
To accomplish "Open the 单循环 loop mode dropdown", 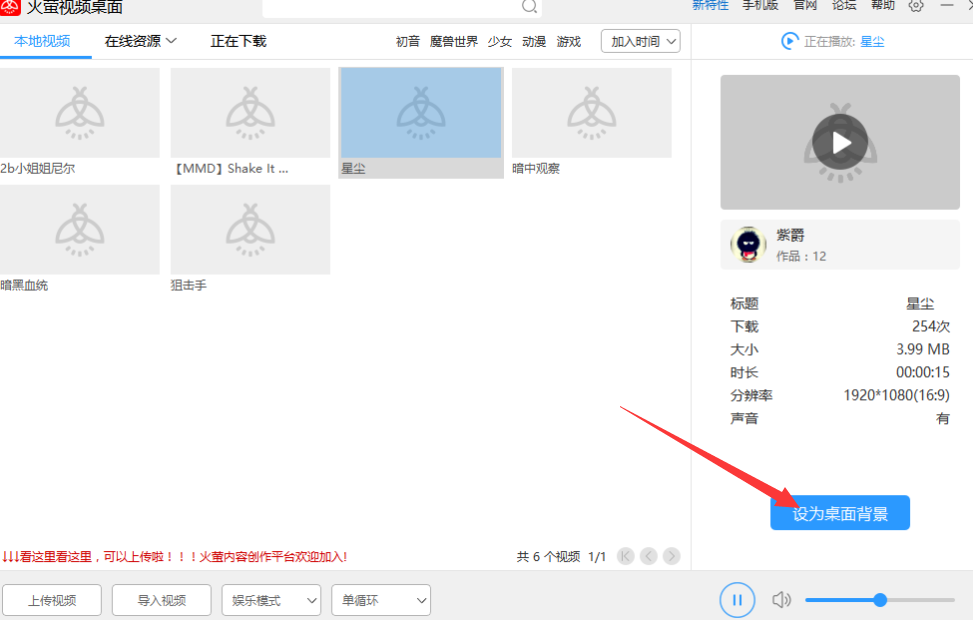I will click(x=381, y=600).
